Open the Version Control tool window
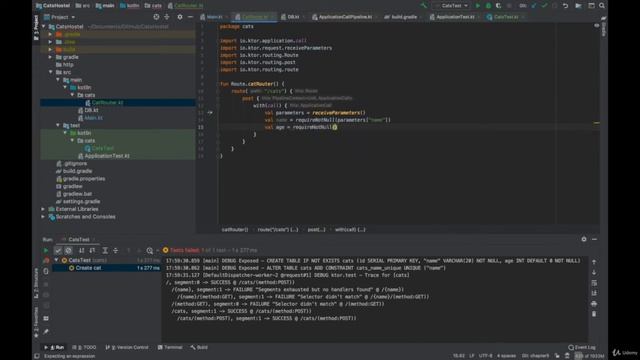Image resolution: width=640 pixels, height=360 pixels. pos(127,347)
